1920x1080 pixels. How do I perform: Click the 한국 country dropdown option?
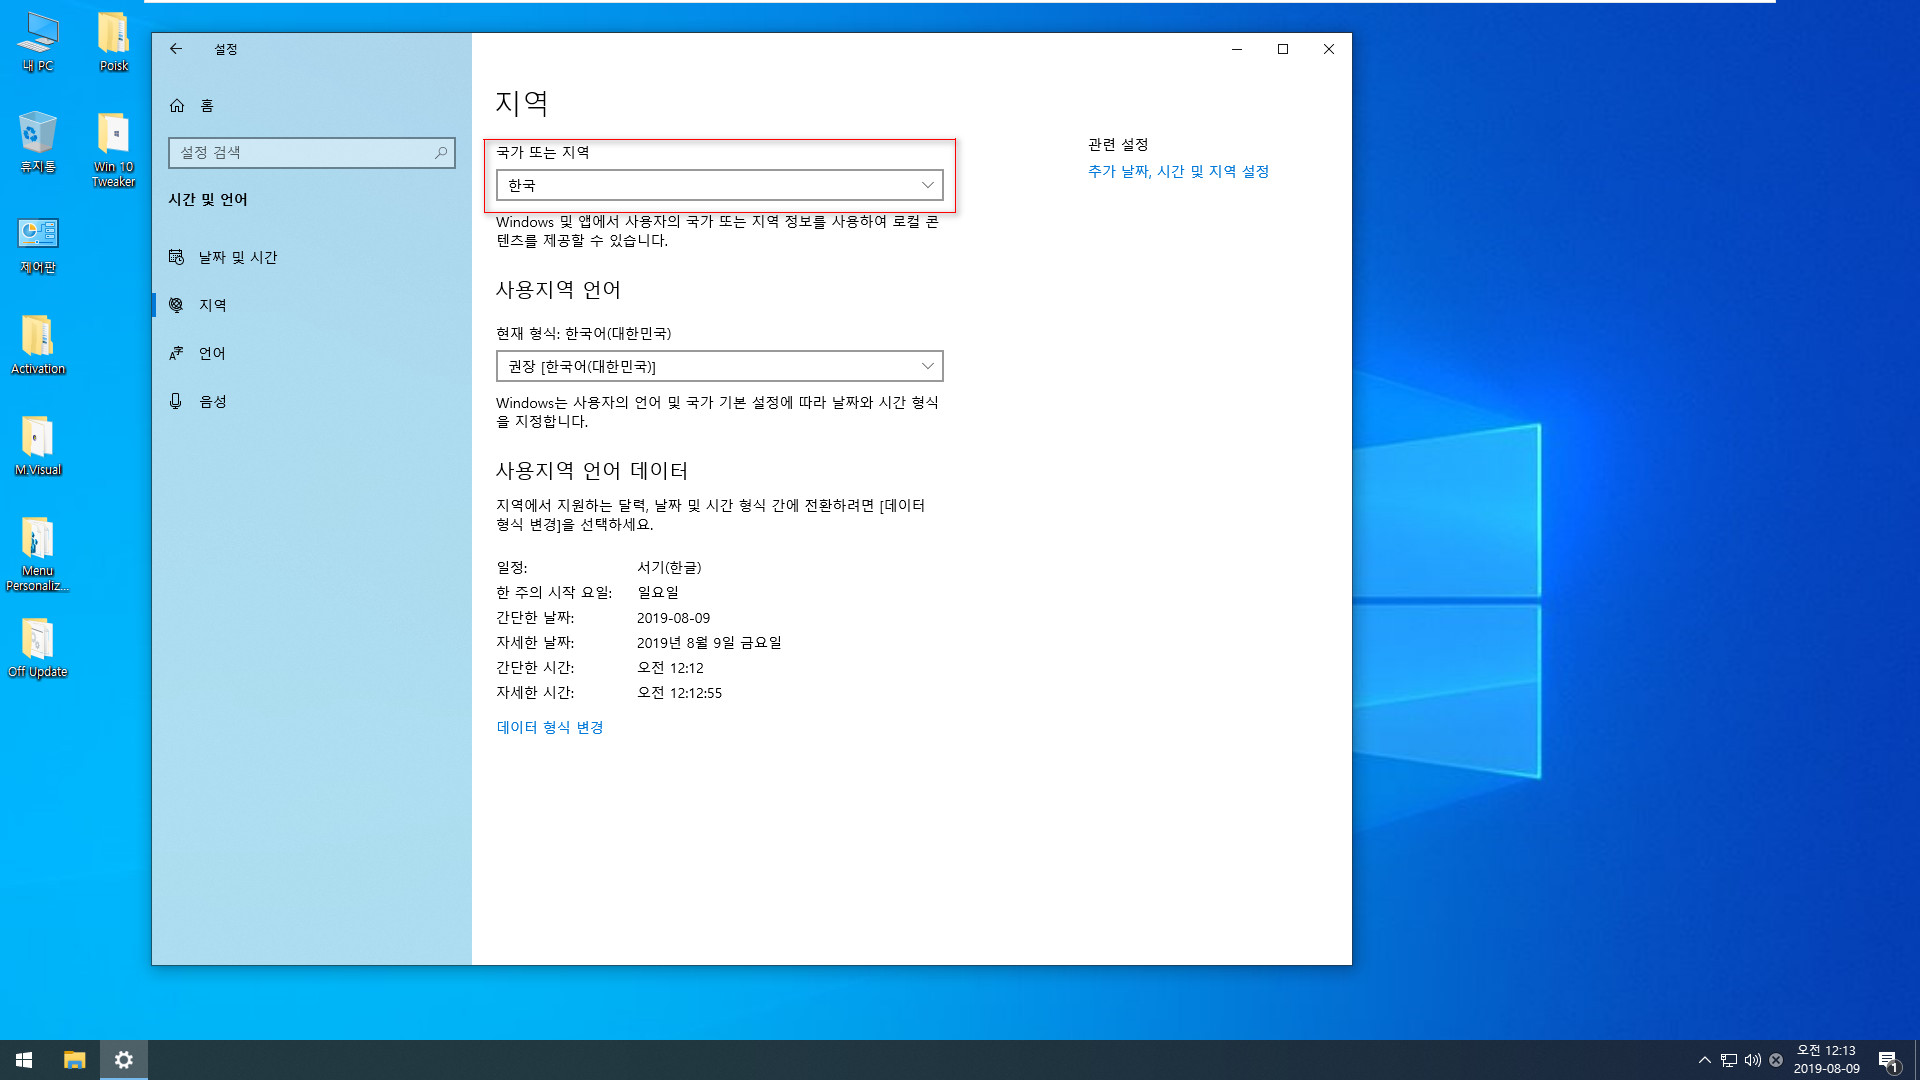pyautogui.click(x=719, y=185)
